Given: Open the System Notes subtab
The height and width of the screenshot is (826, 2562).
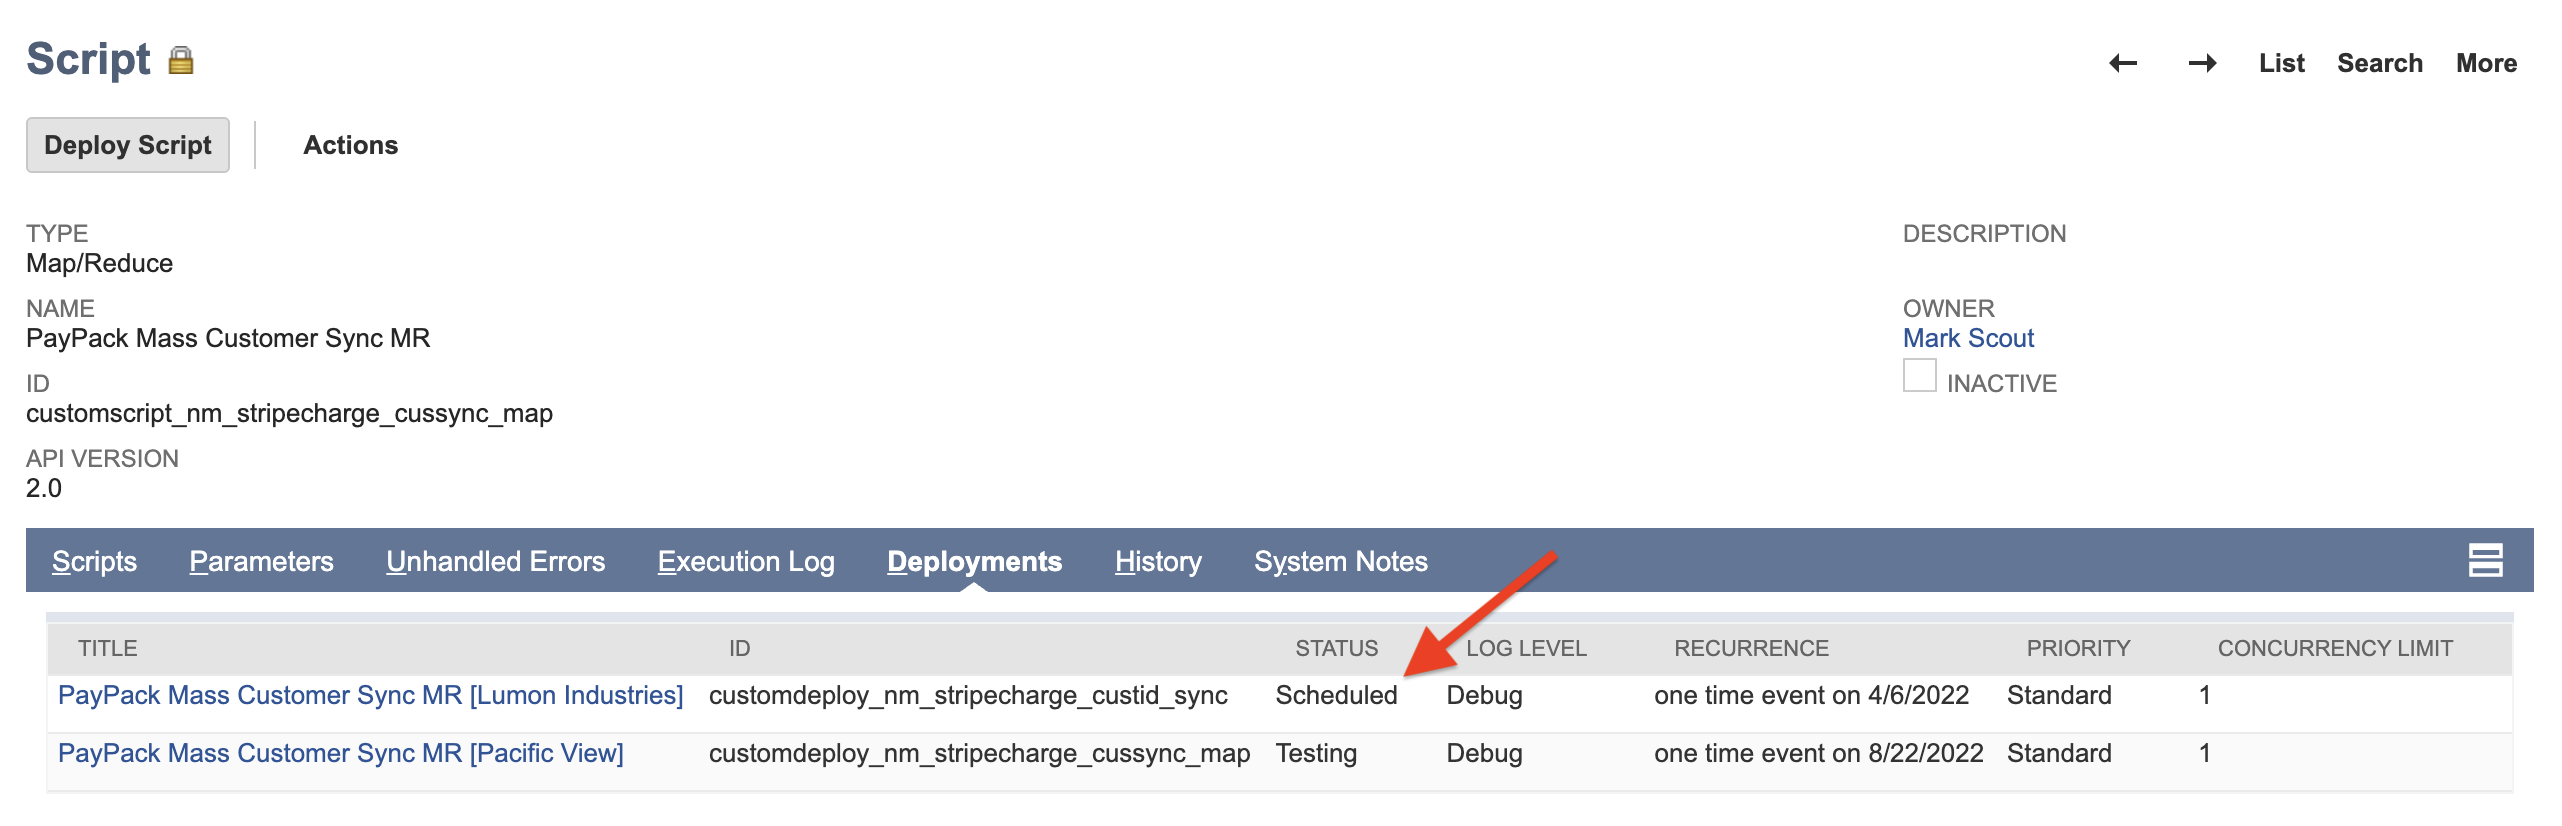Looking at the screenshot, I should [1341, 561].
